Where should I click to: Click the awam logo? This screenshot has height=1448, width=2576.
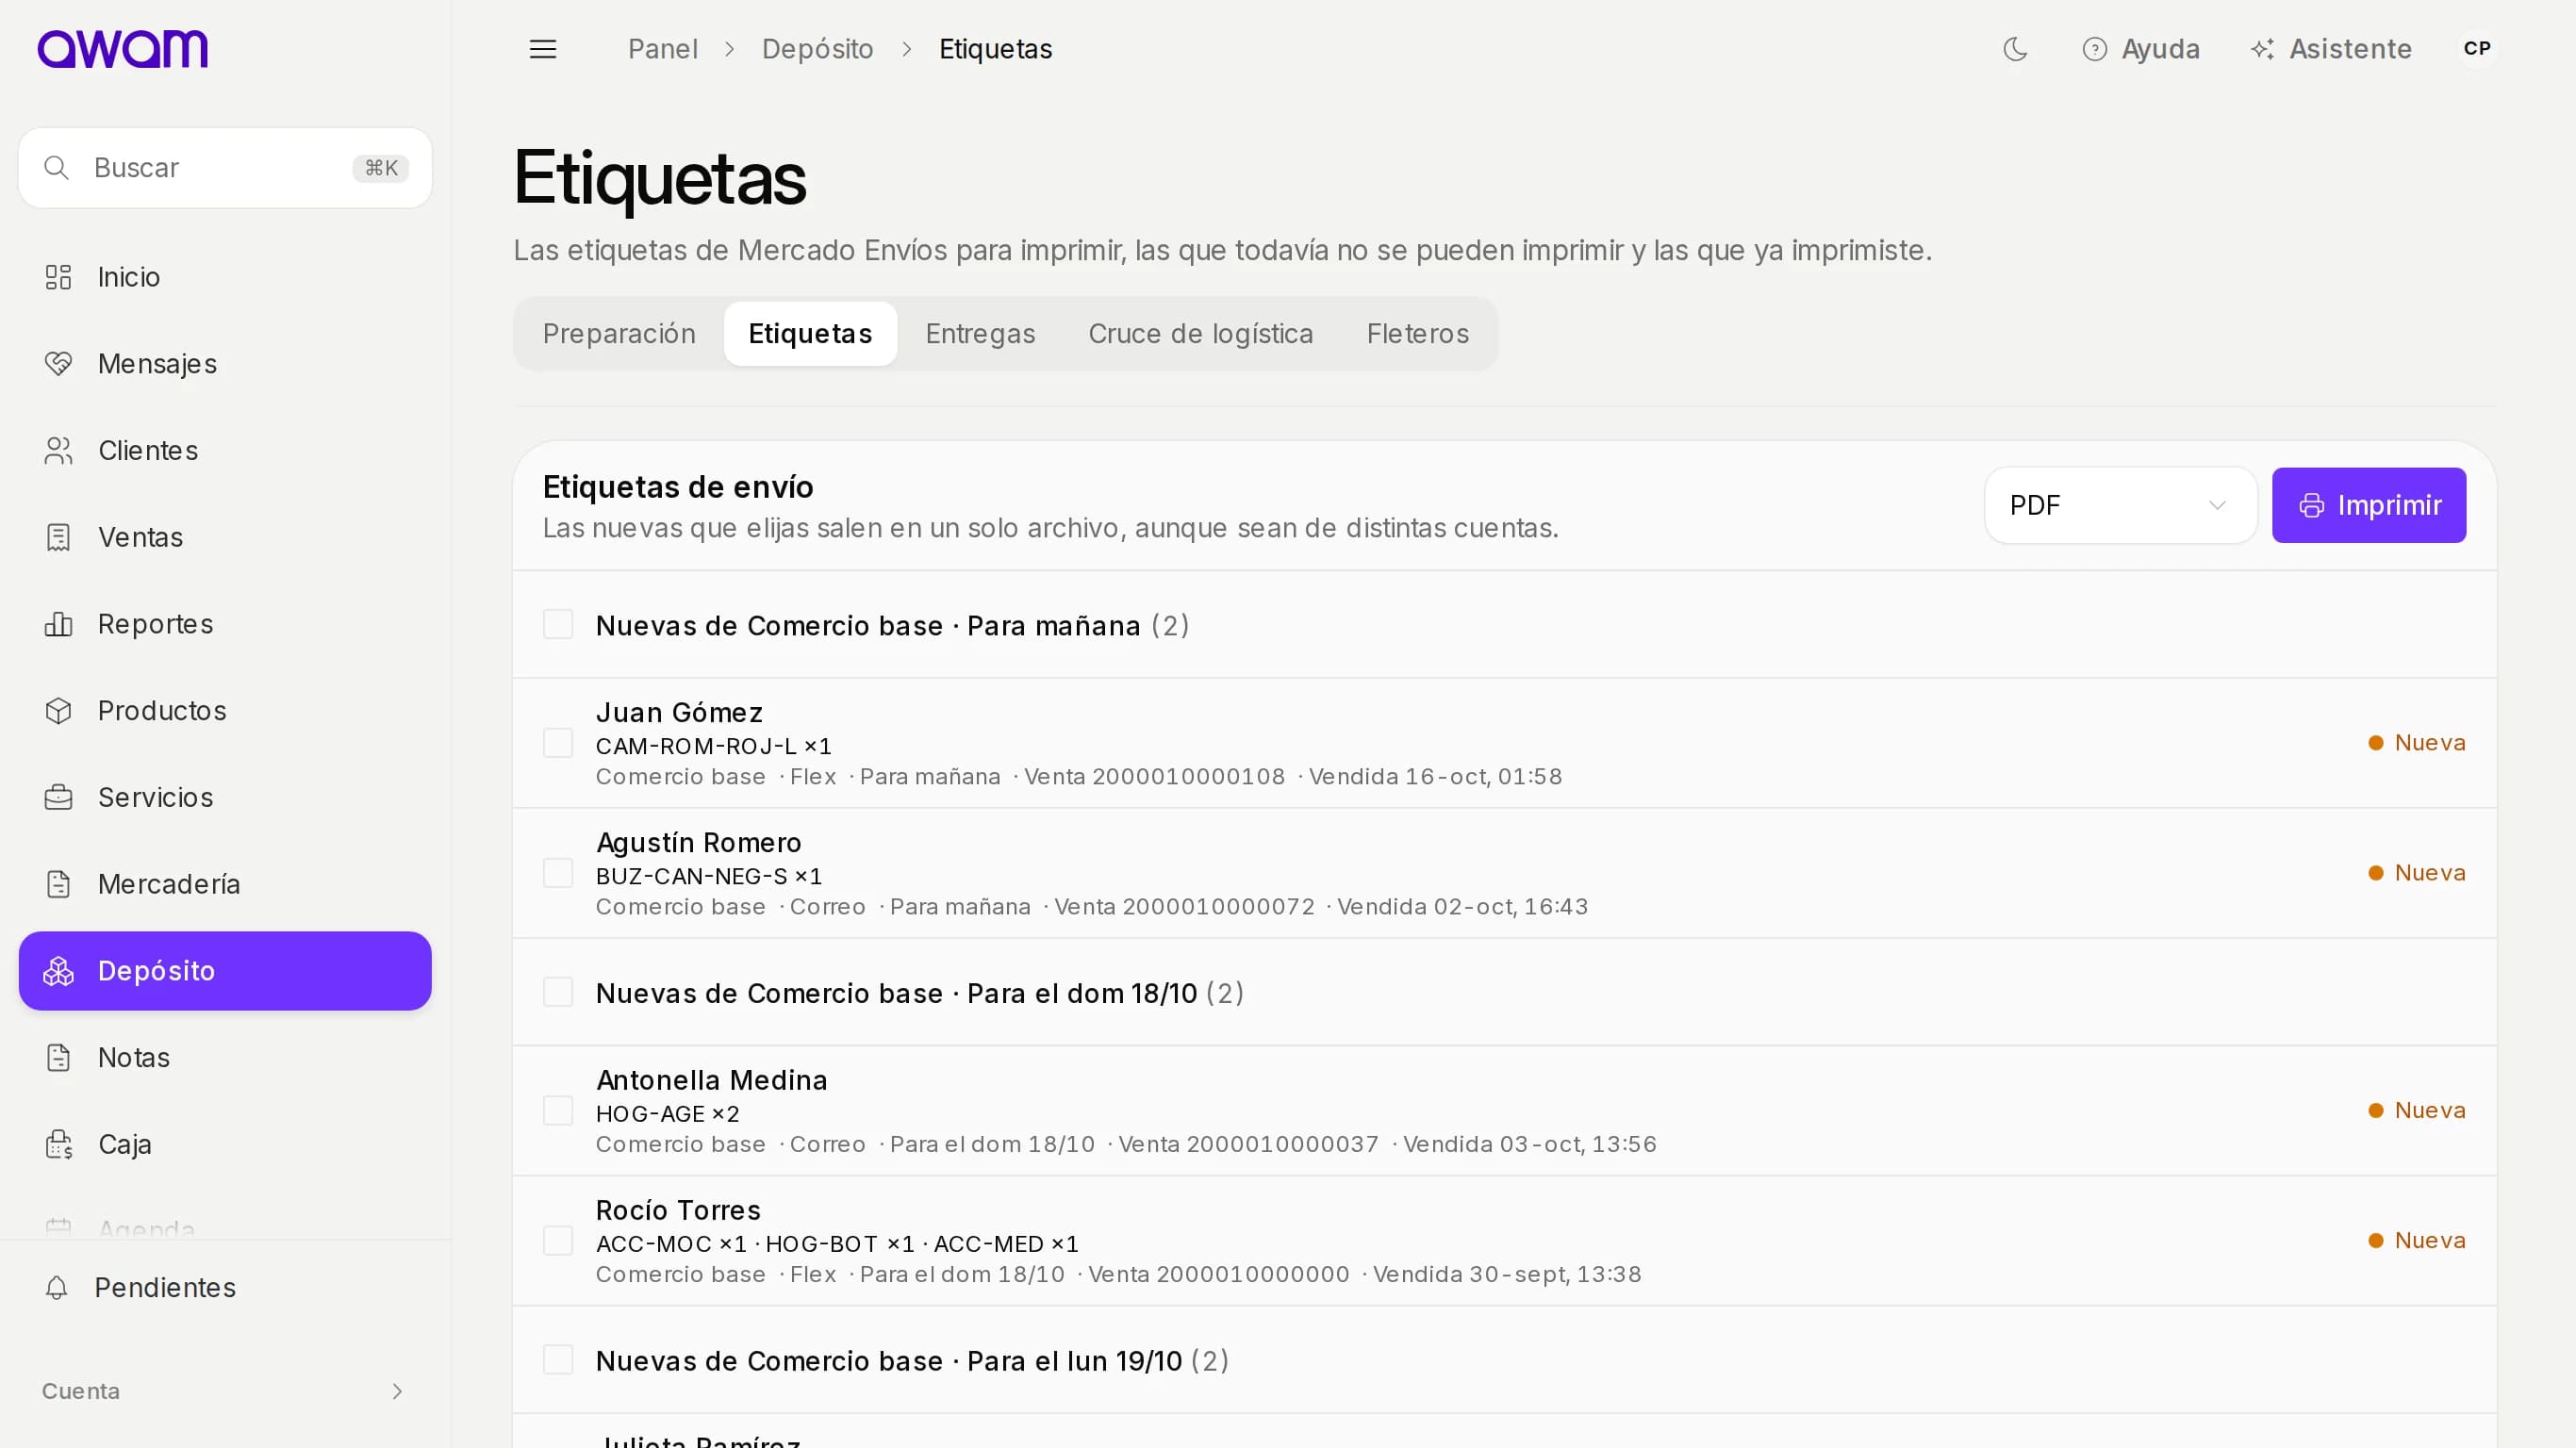(x=122, y=49)
